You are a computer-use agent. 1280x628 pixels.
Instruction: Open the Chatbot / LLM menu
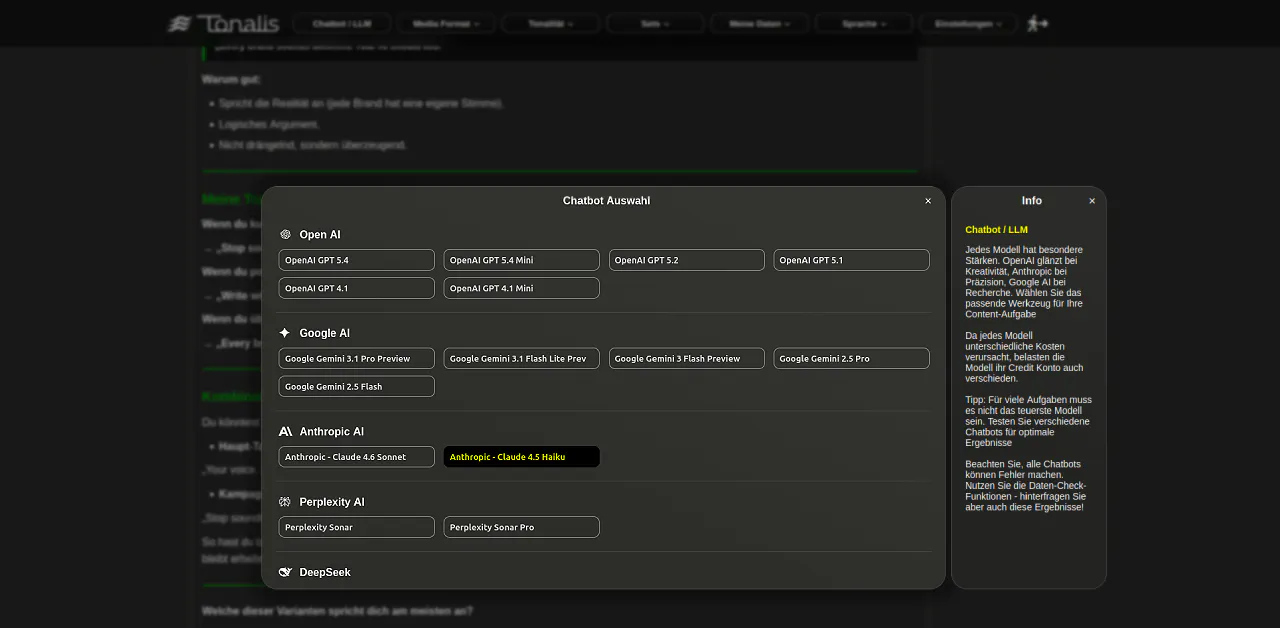[342, 24]
